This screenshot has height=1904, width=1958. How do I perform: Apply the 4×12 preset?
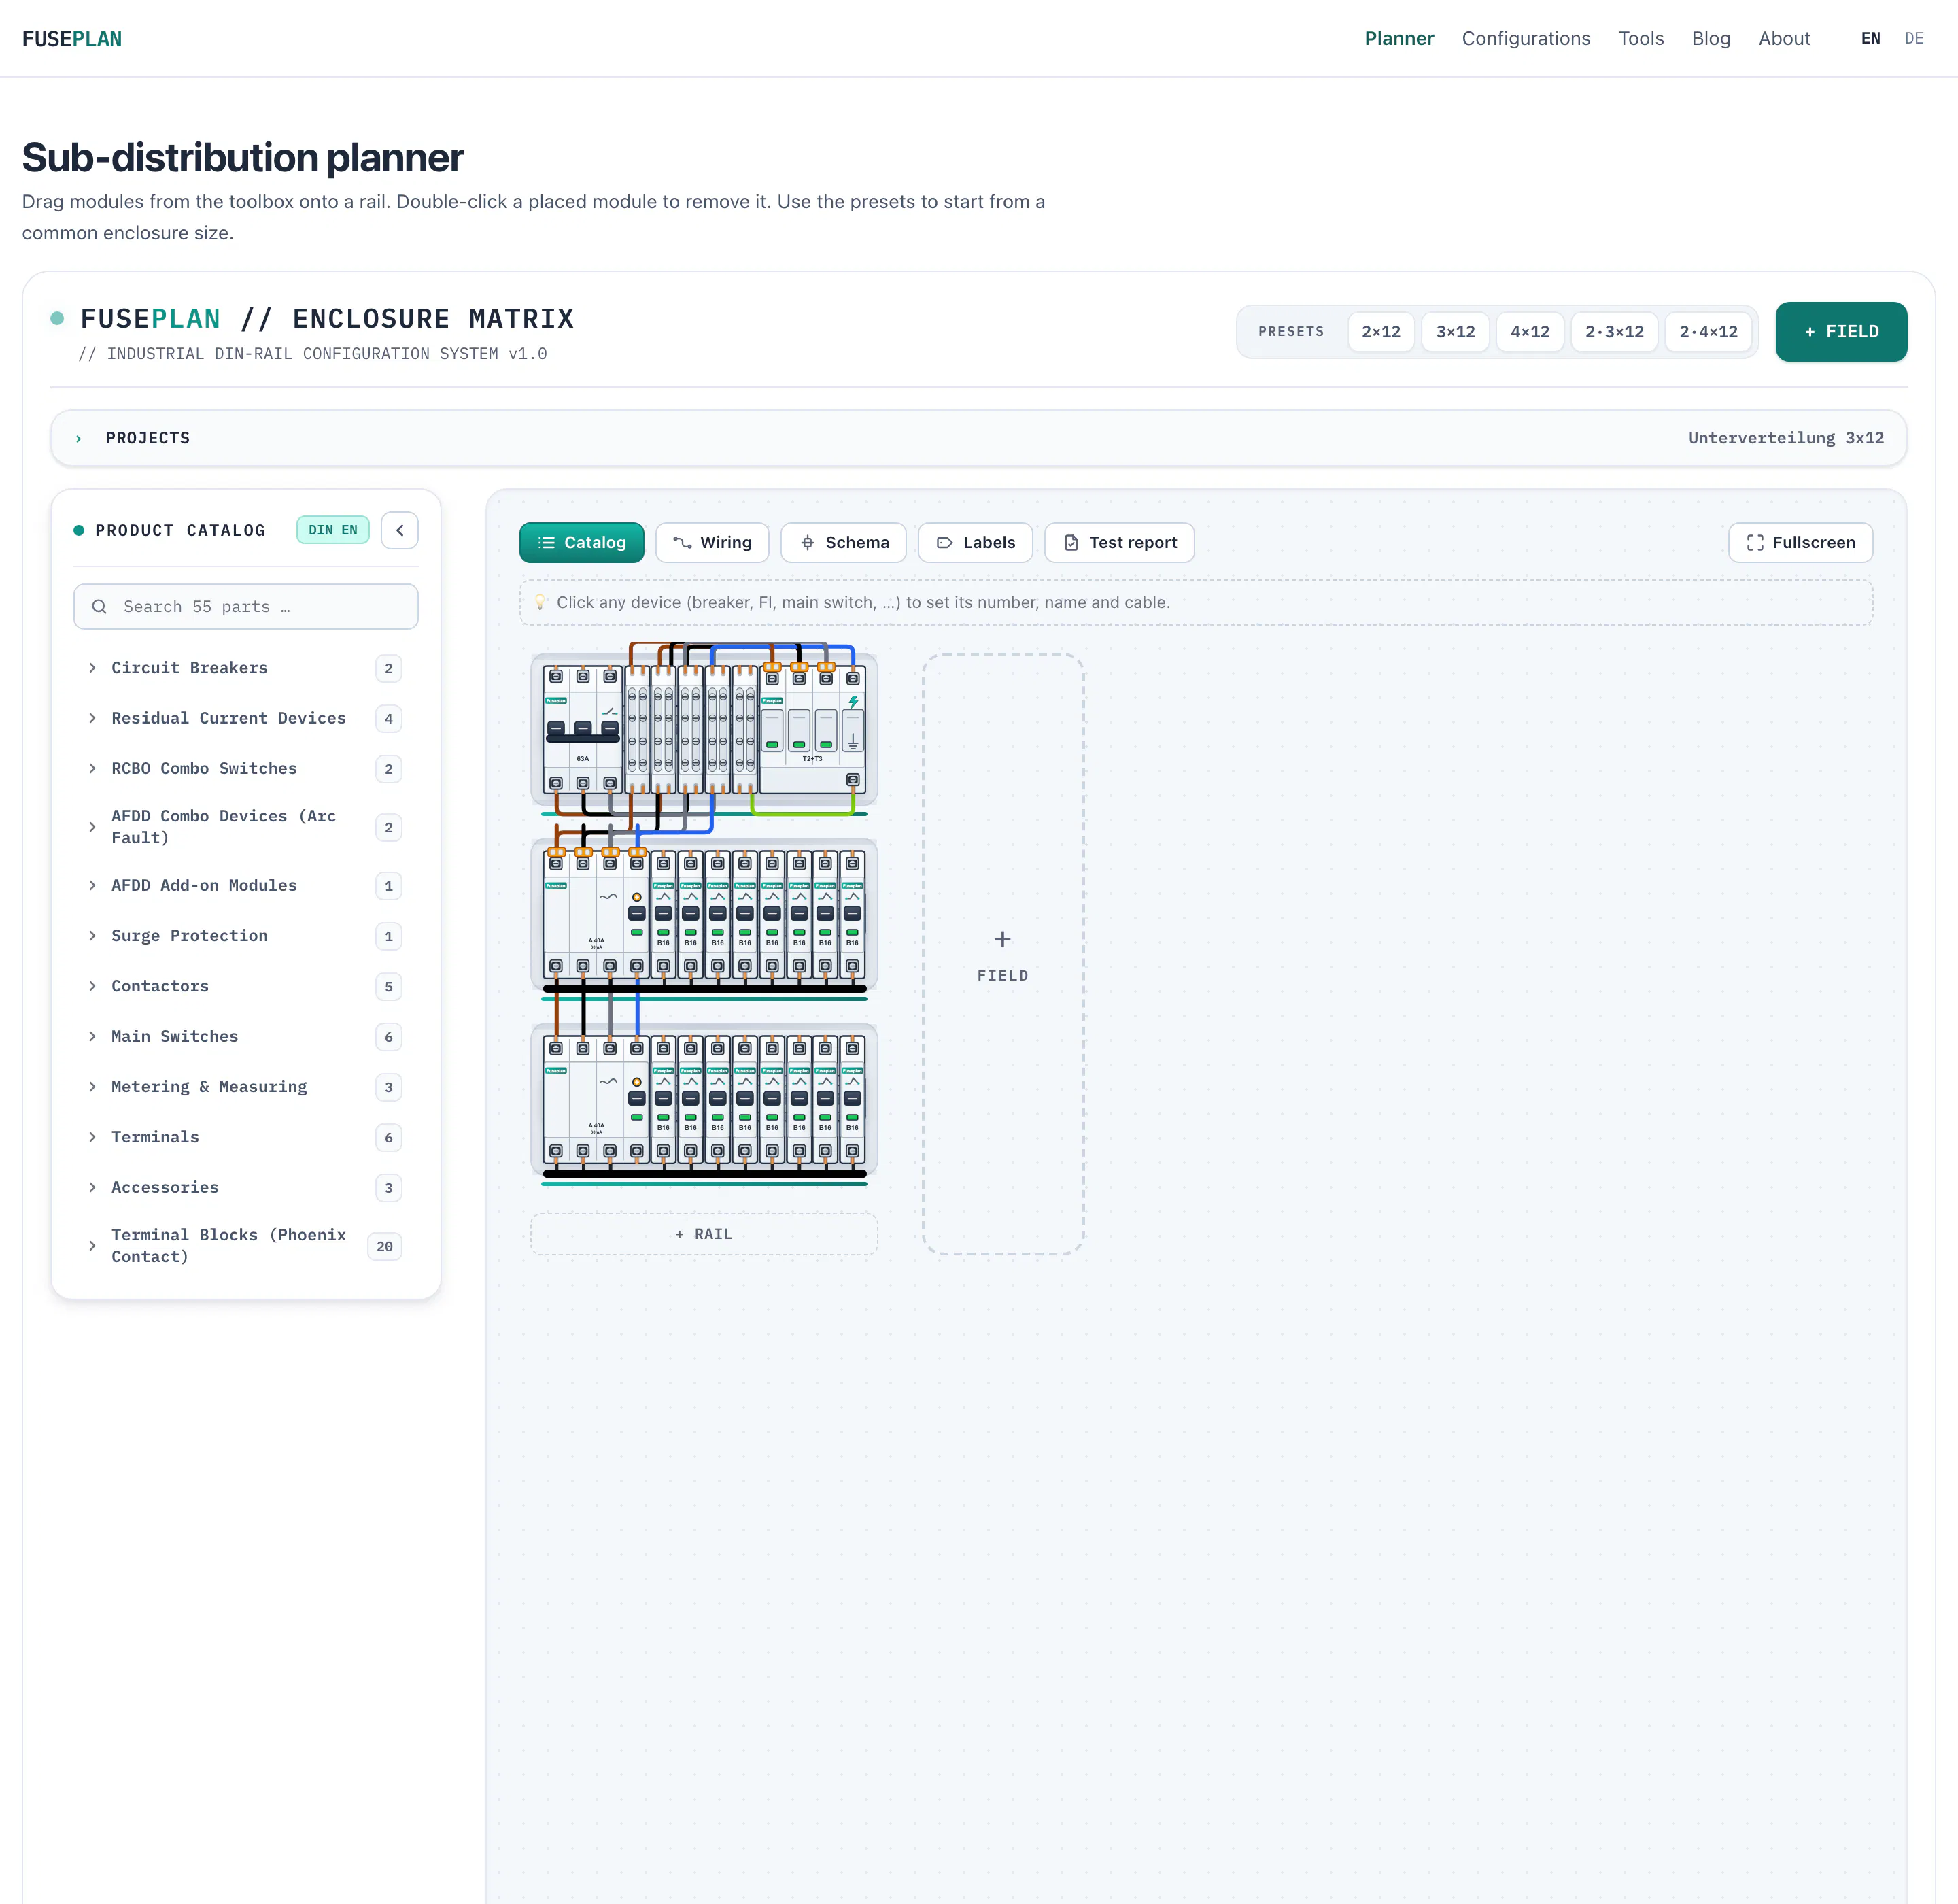(x=1530, y=331)
